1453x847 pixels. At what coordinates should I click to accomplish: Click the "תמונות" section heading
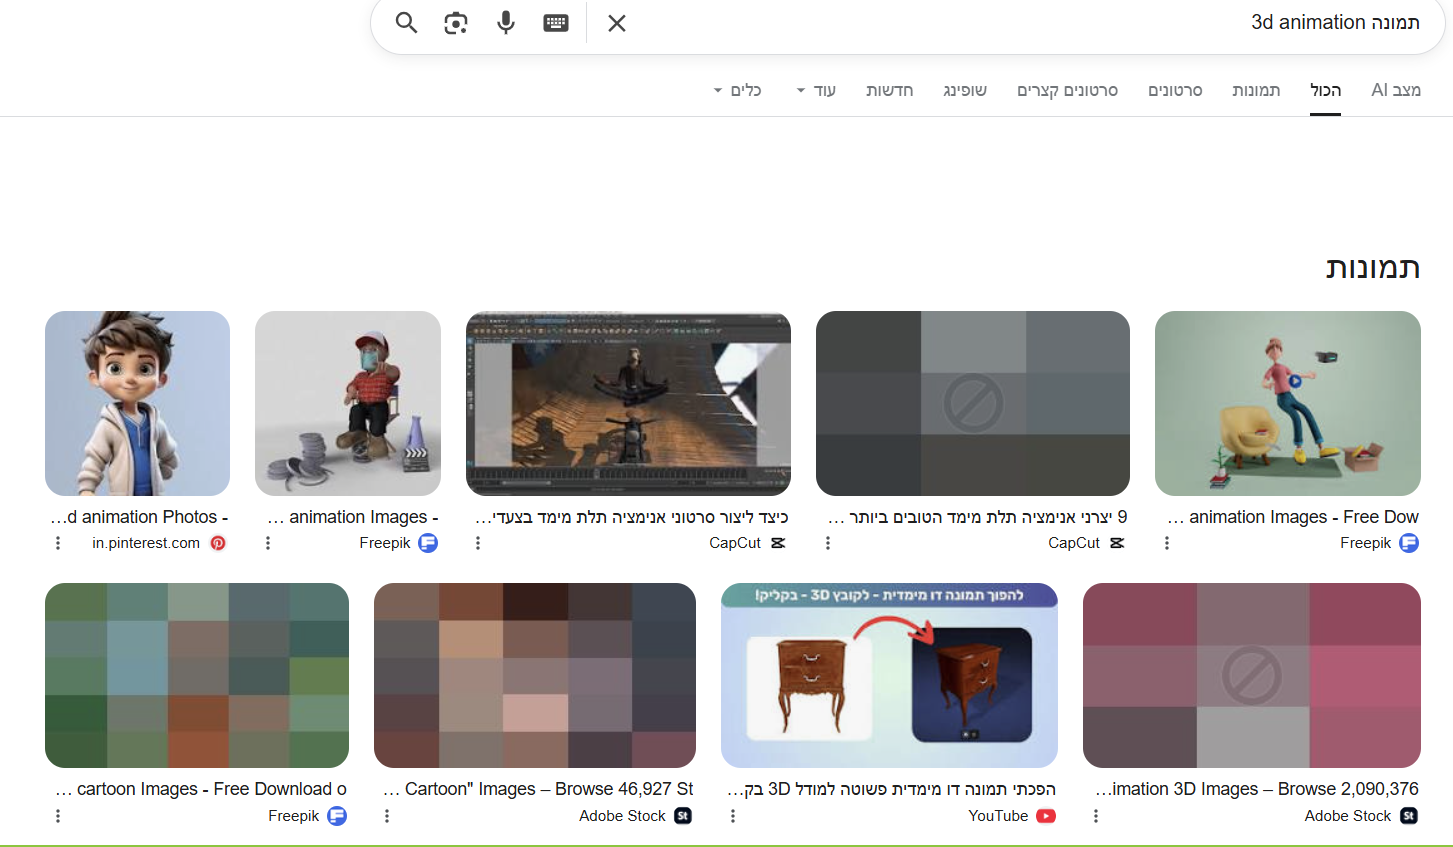[x=1373, y=267]
